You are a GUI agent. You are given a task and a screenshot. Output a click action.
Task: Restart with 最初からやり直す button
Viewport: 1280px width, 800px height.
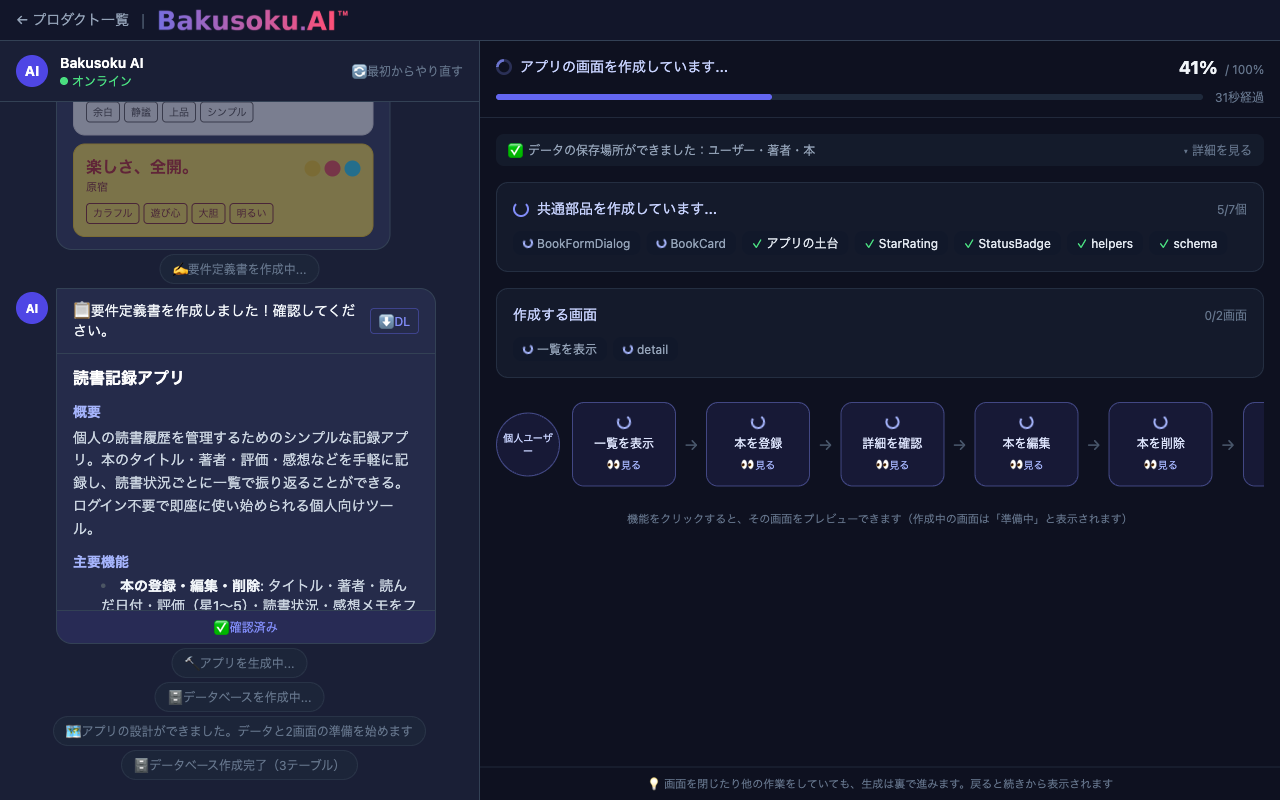(x=407, y=71)
